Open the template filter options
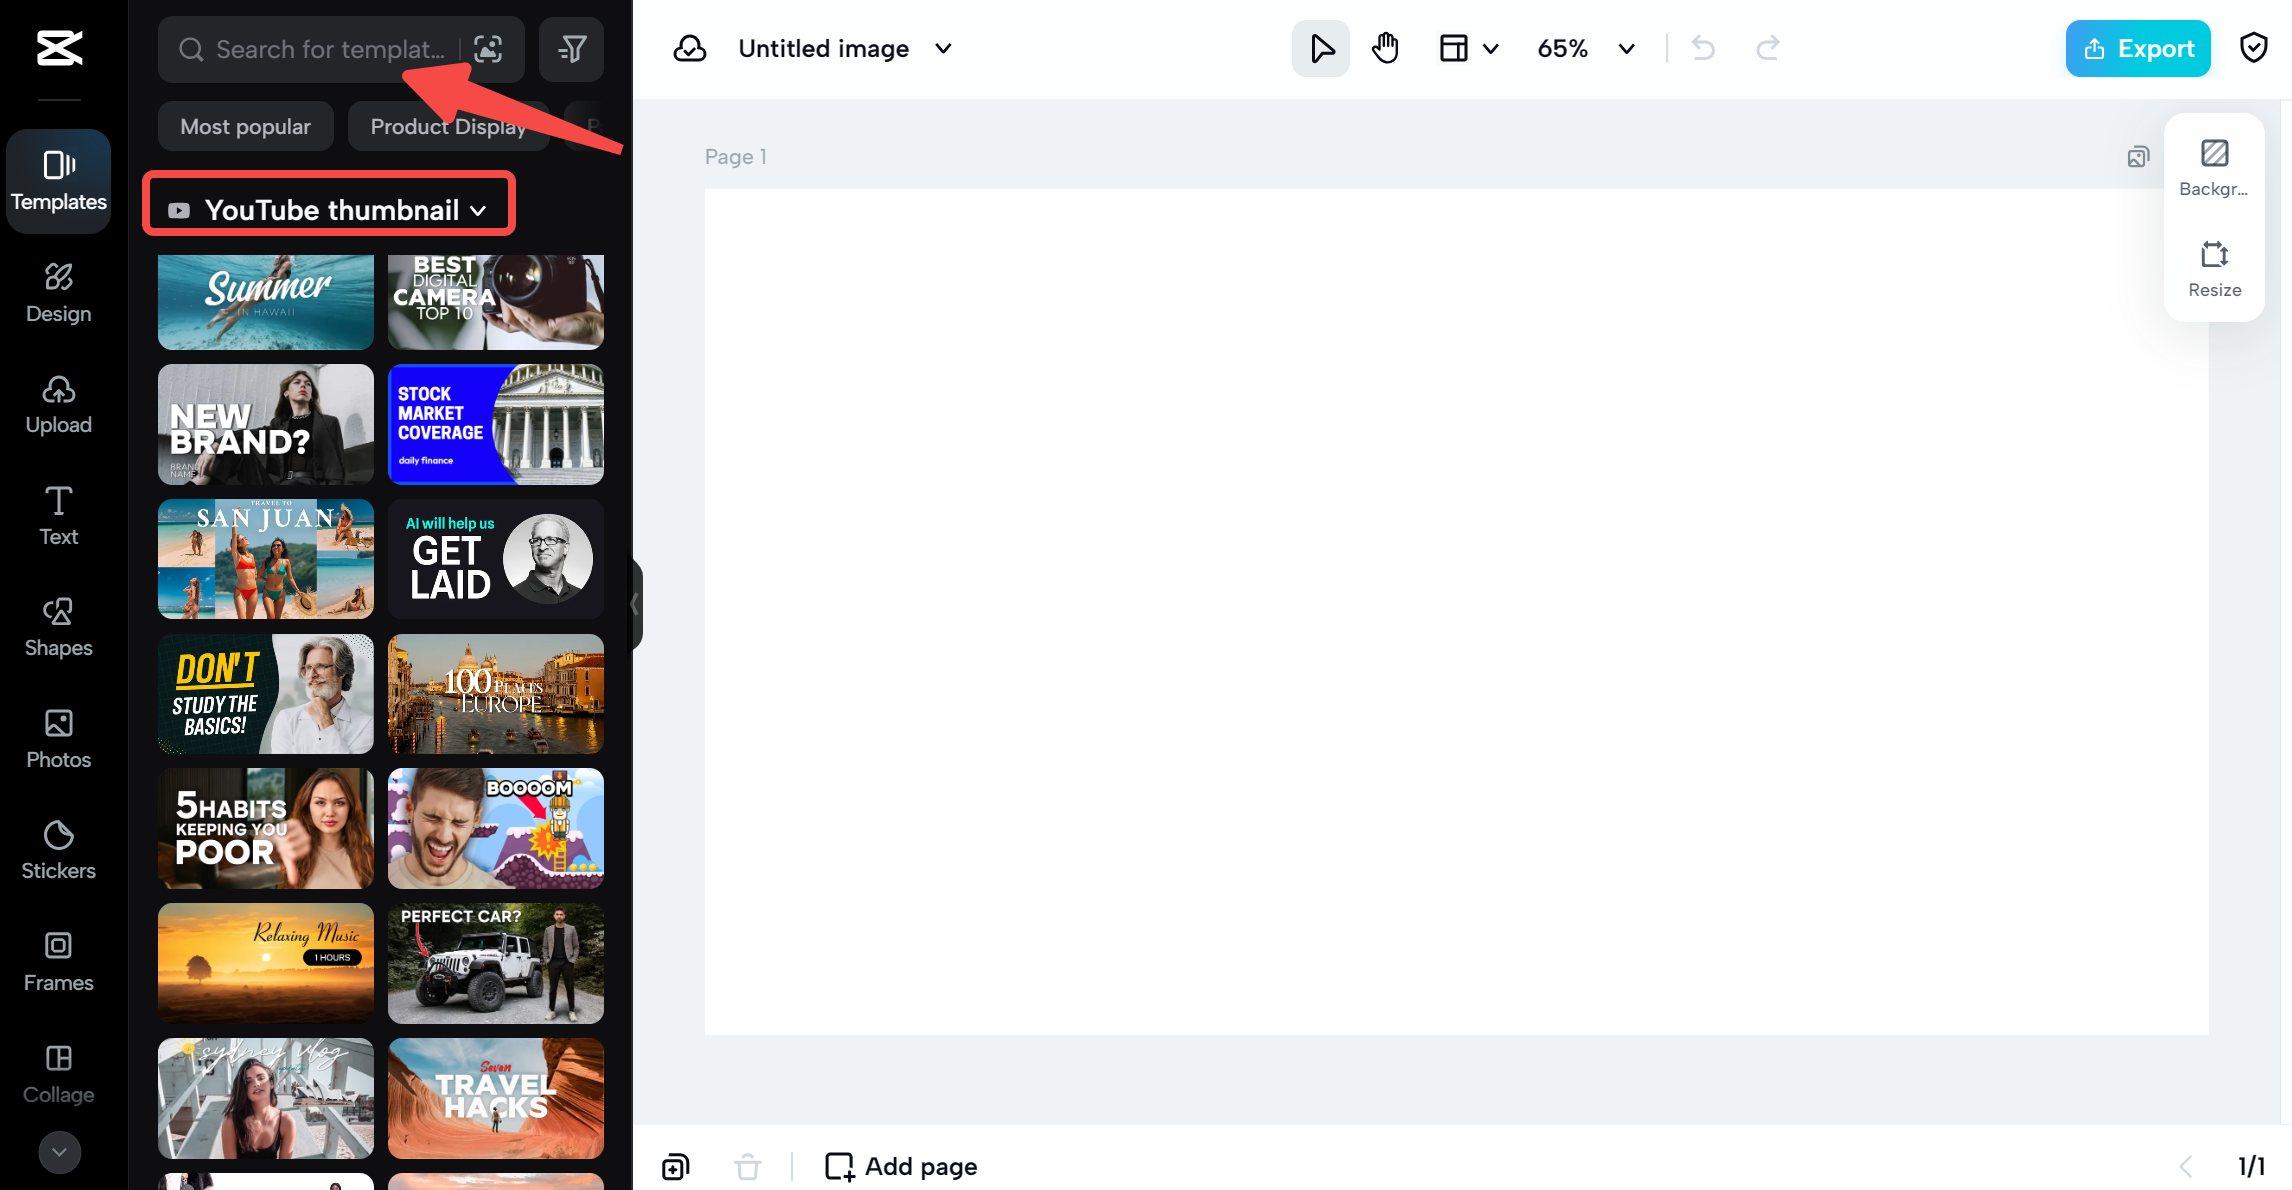The image size is (2292, 1190). 571,48
